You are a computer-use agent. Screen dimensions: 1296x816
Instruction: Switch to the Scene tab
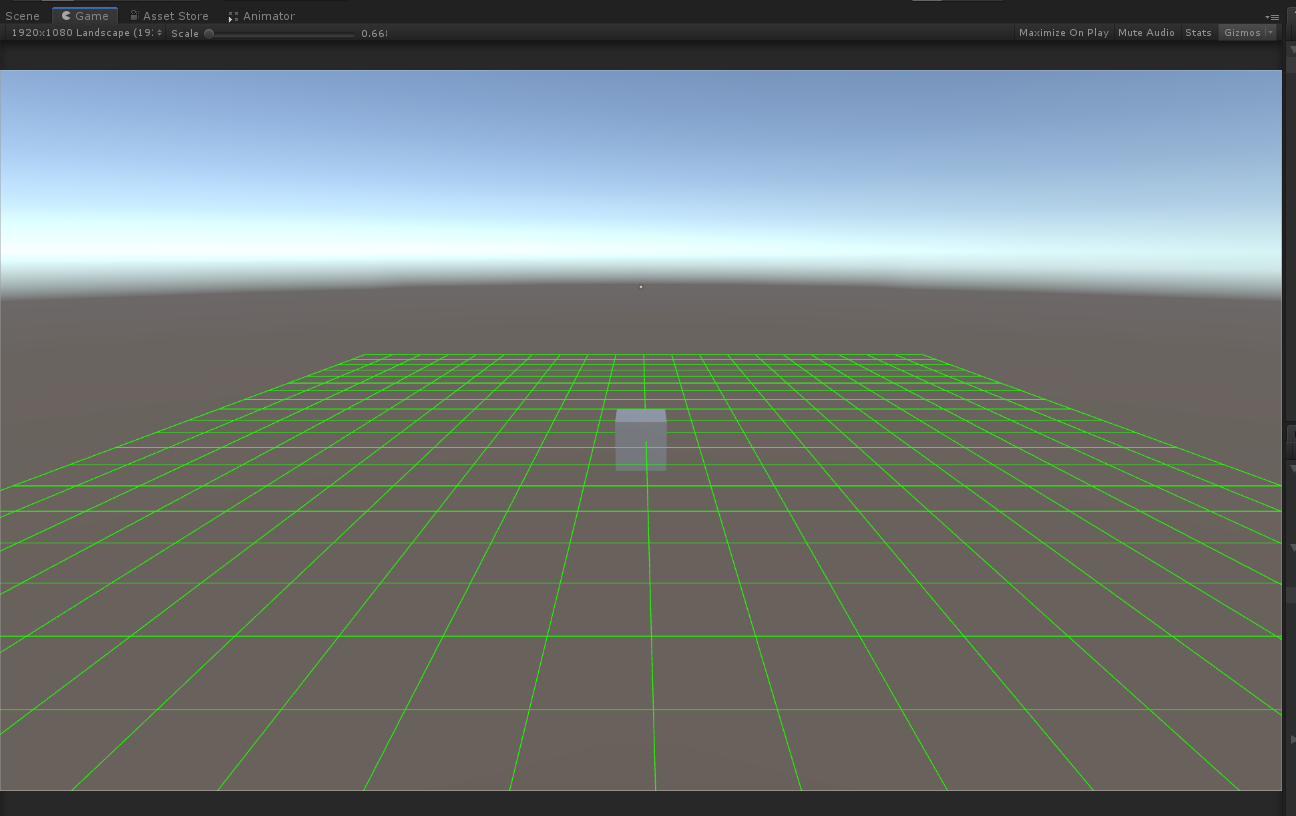point(23,16)
